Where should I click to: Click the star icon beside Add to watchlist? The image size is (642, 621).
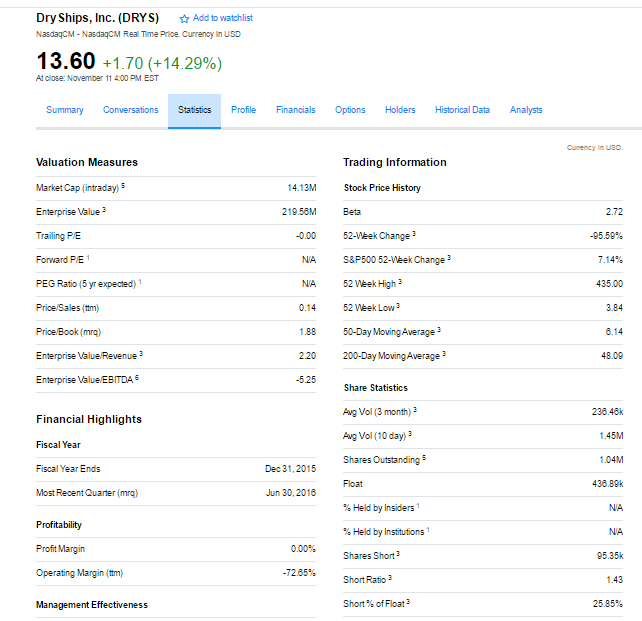point(184,19)
